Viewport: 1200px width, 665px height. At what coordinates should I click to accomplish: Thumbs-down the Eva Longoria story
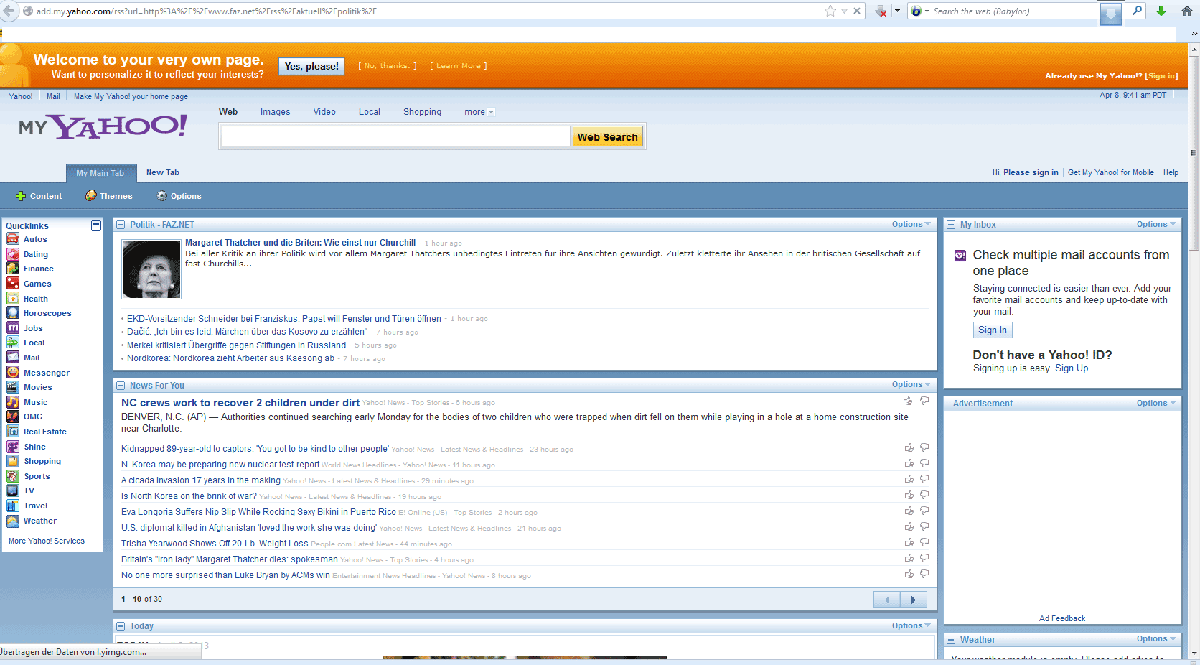925,511
